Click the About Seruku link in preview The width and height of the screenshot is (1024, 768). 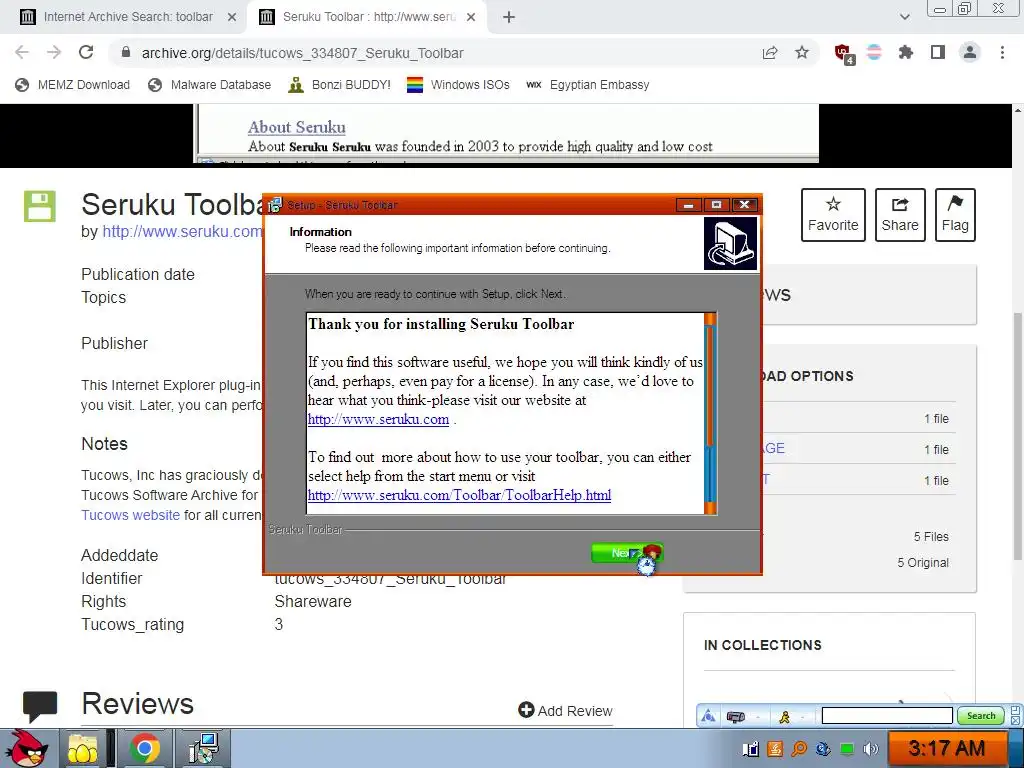point(296,127)
